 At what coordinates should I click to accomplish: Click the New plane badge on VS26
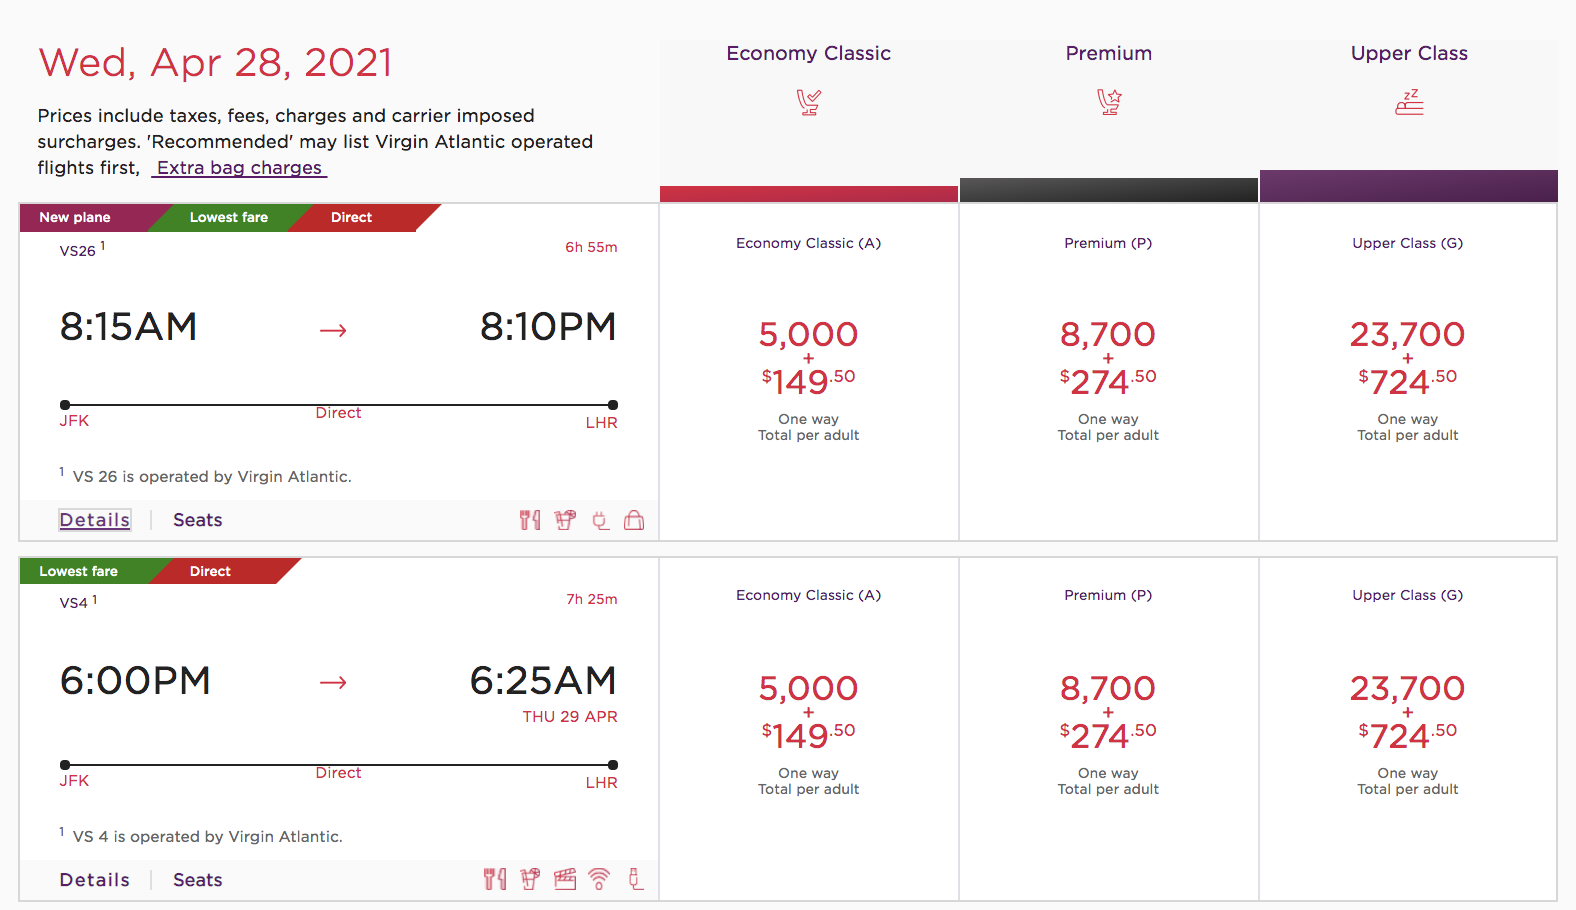(74, 217)
